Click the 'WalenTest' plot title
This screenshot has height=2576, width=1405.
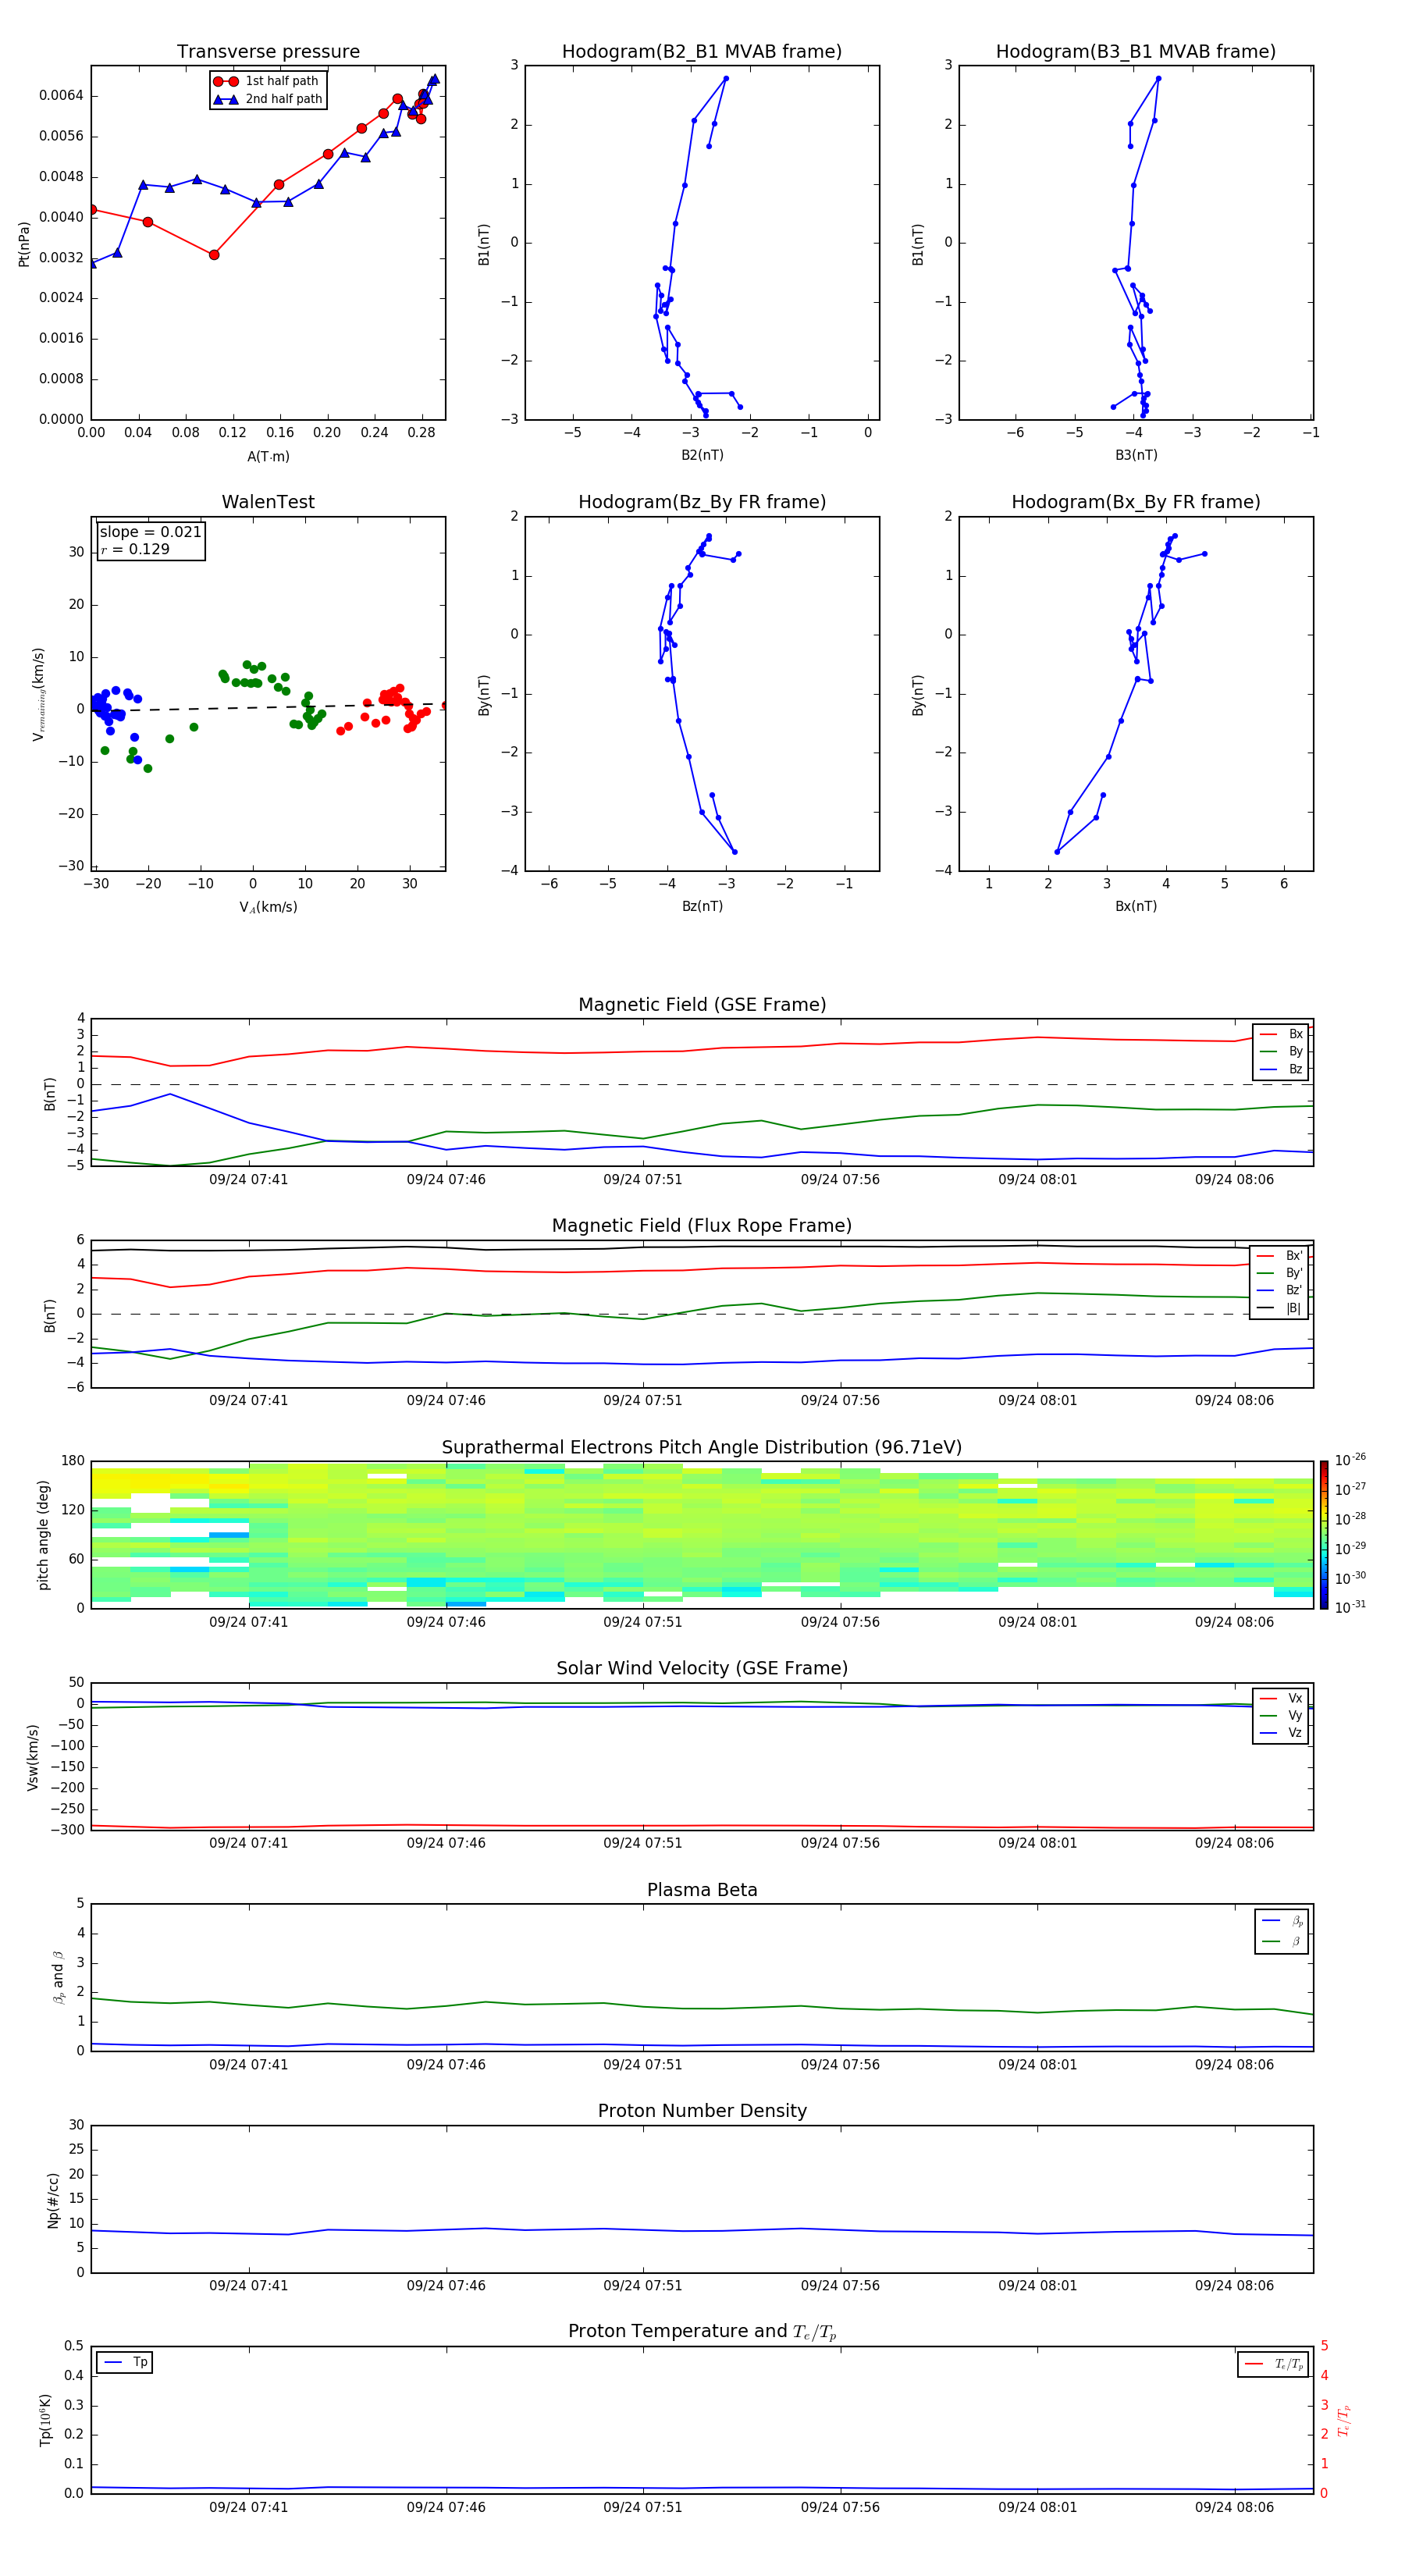(268, 502)
